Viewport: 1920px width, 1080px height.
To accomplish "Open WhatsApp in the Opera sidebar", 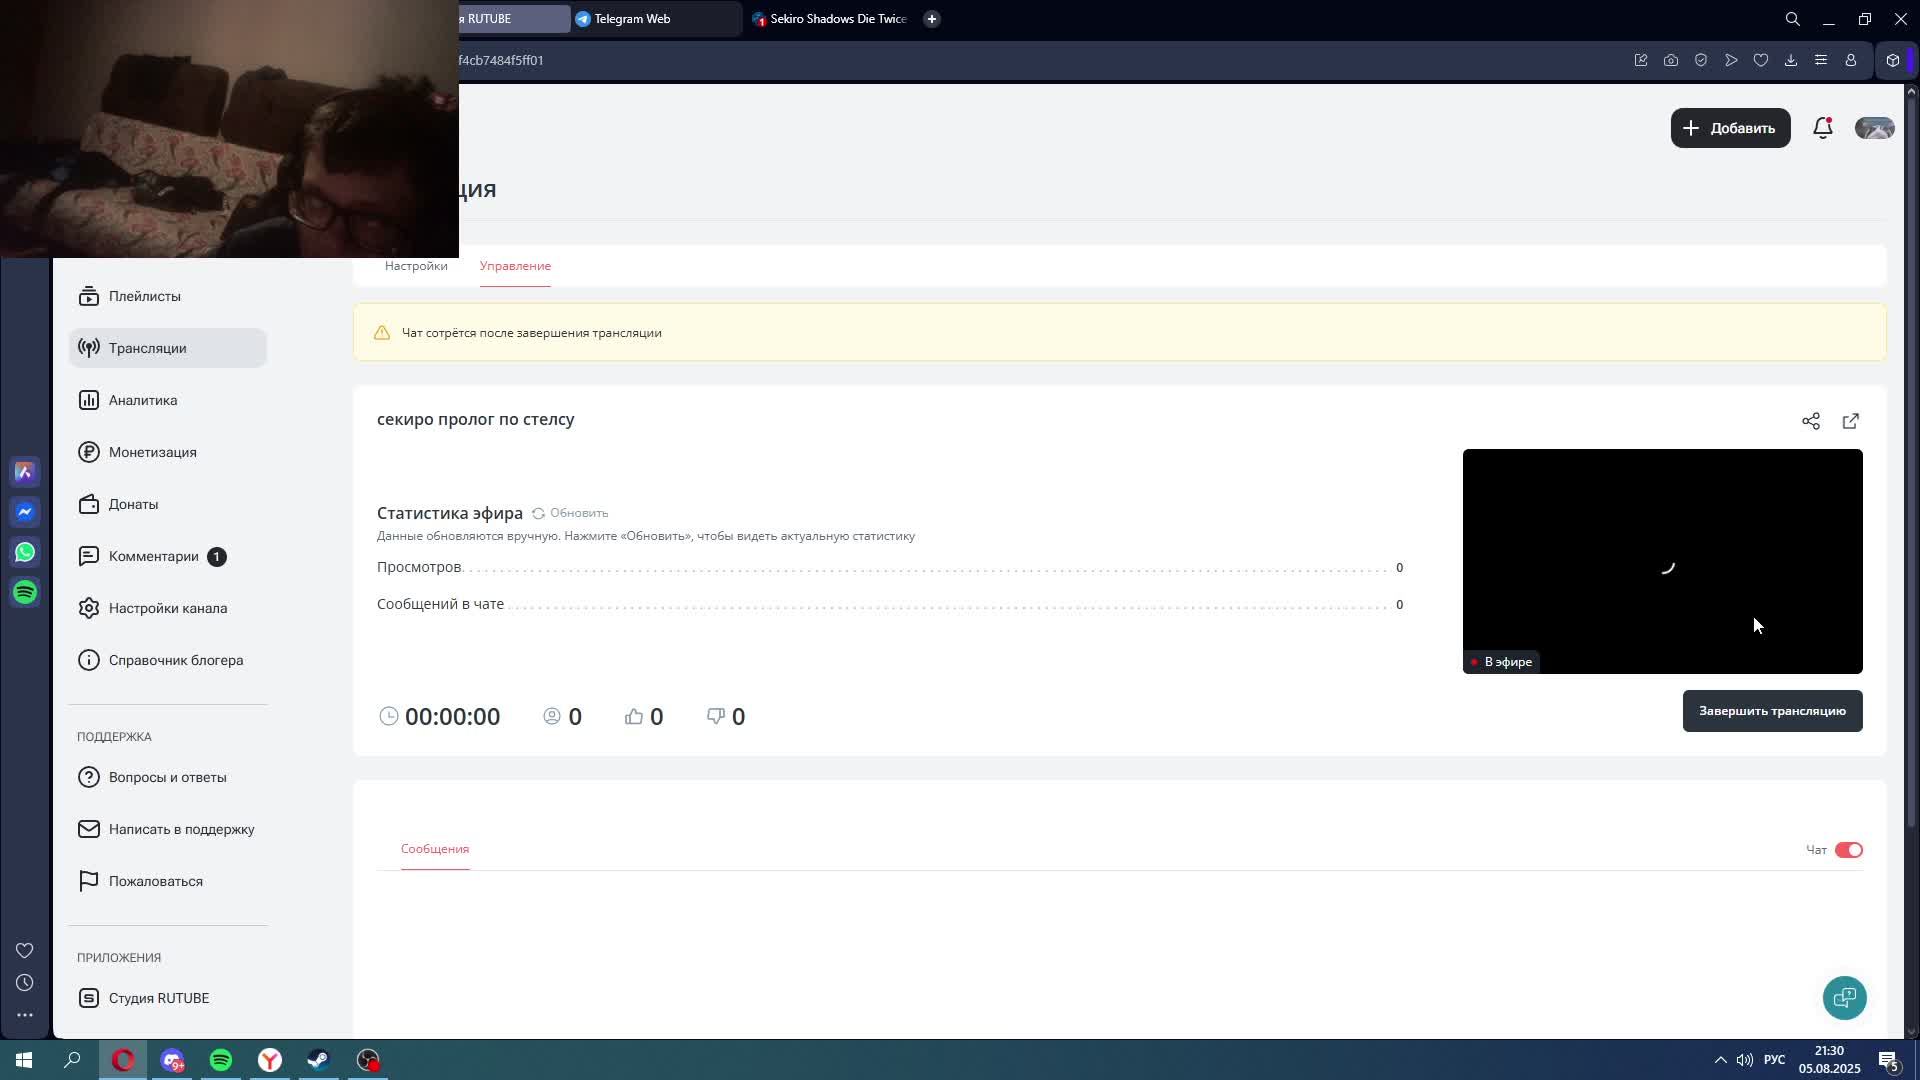I will pyautogui.click(x=25, y=552).
